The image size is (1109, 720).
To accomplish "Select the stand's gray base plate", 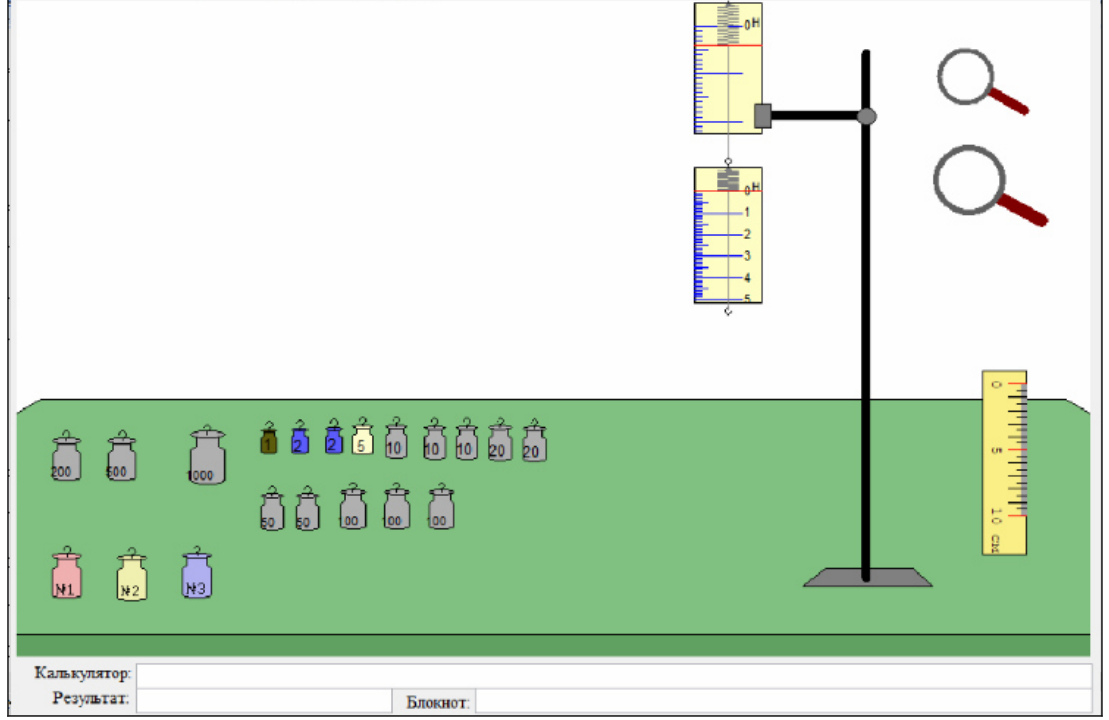I will tap(867, 577).
